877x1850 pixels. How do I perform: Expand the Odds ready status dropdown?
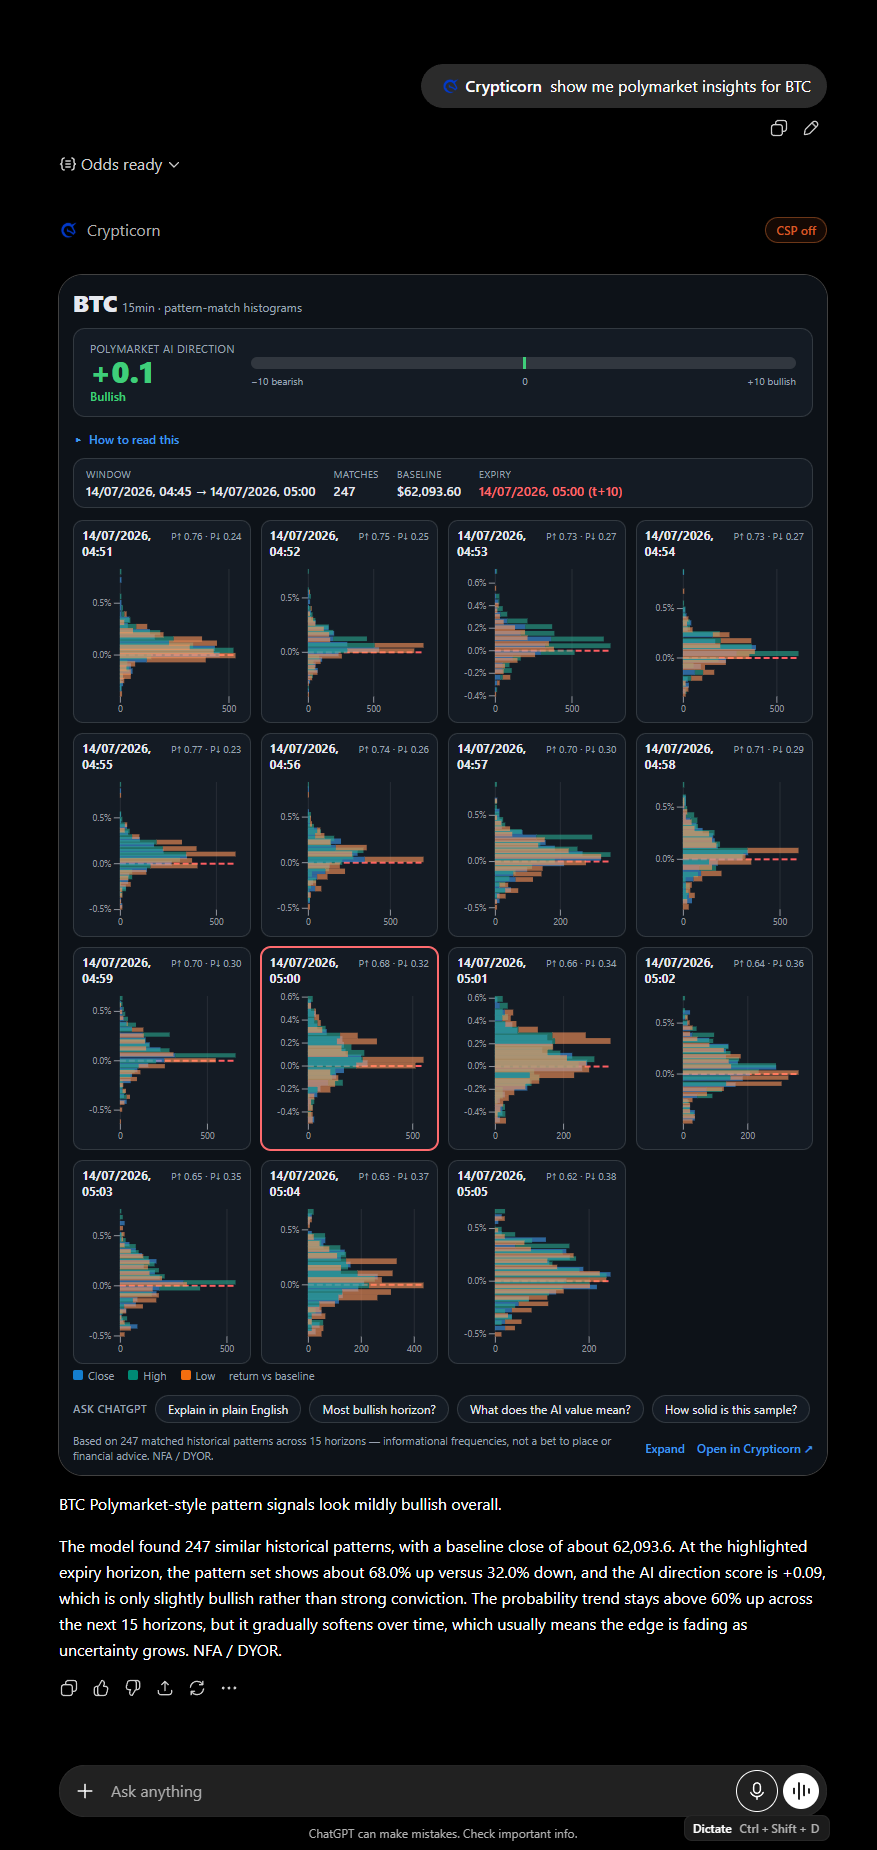(119, 165)
